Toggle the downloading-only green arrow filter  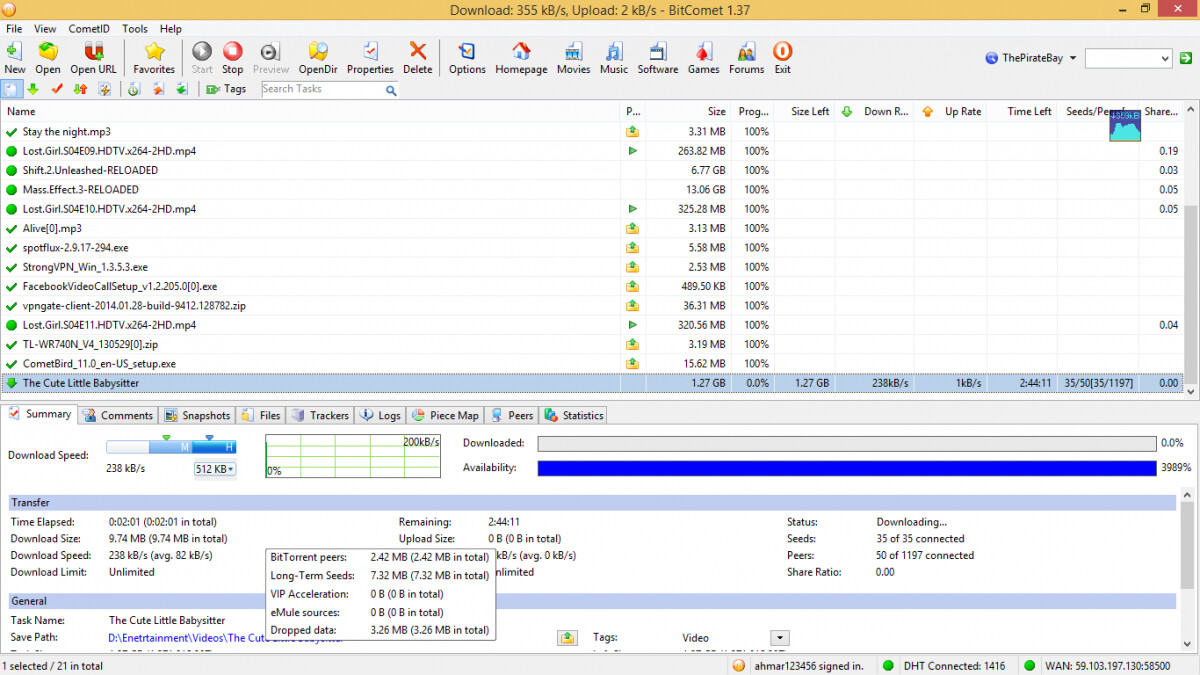[x=33, y=89]
